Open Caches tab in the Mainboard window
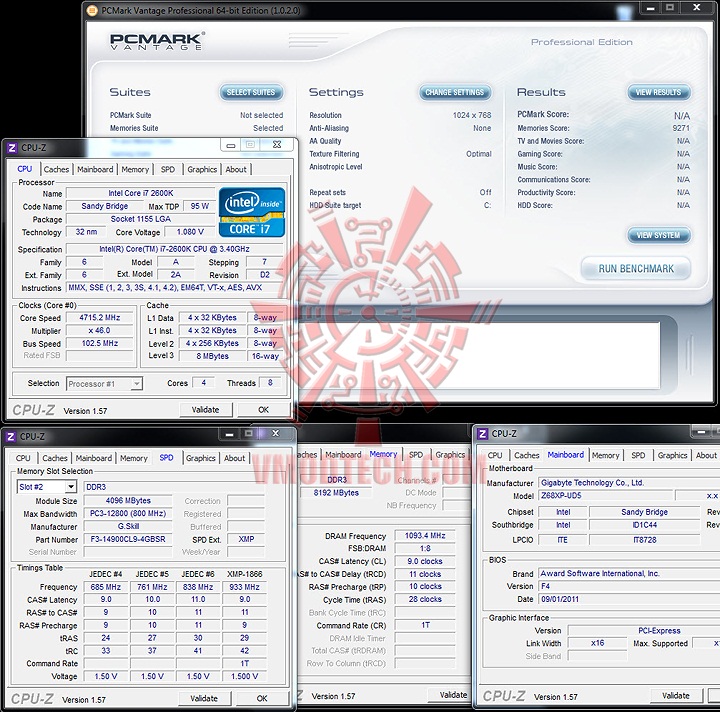Screen dimensions: 720x712 (x=527, y=455)
